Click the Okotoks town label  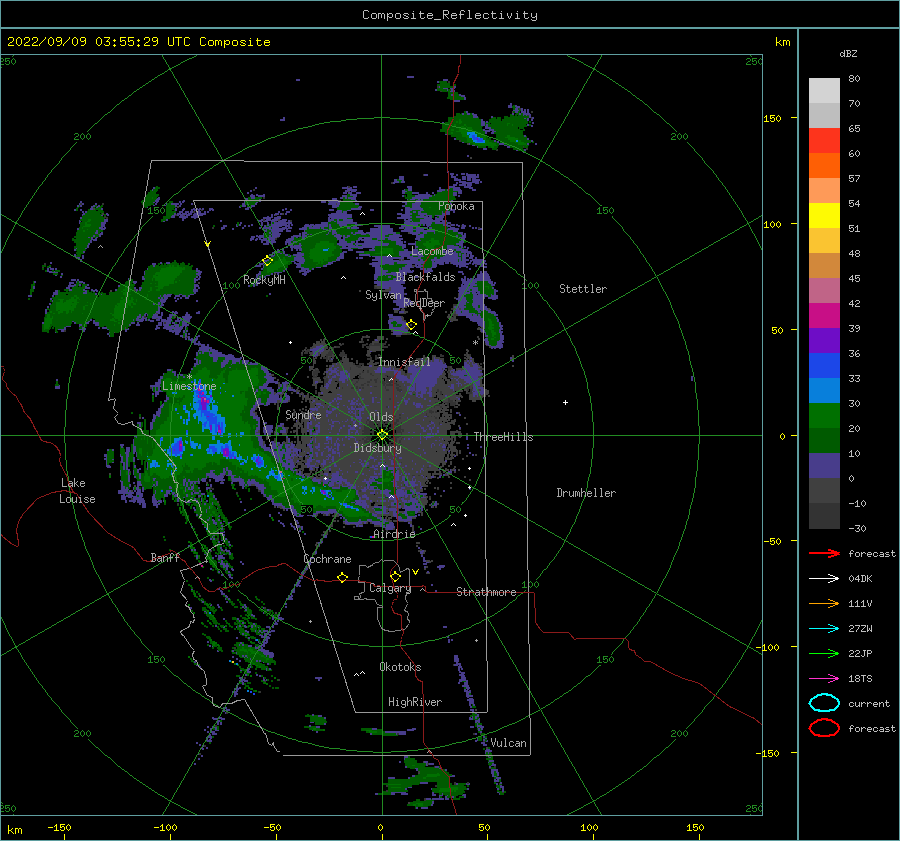click(400, 667)
